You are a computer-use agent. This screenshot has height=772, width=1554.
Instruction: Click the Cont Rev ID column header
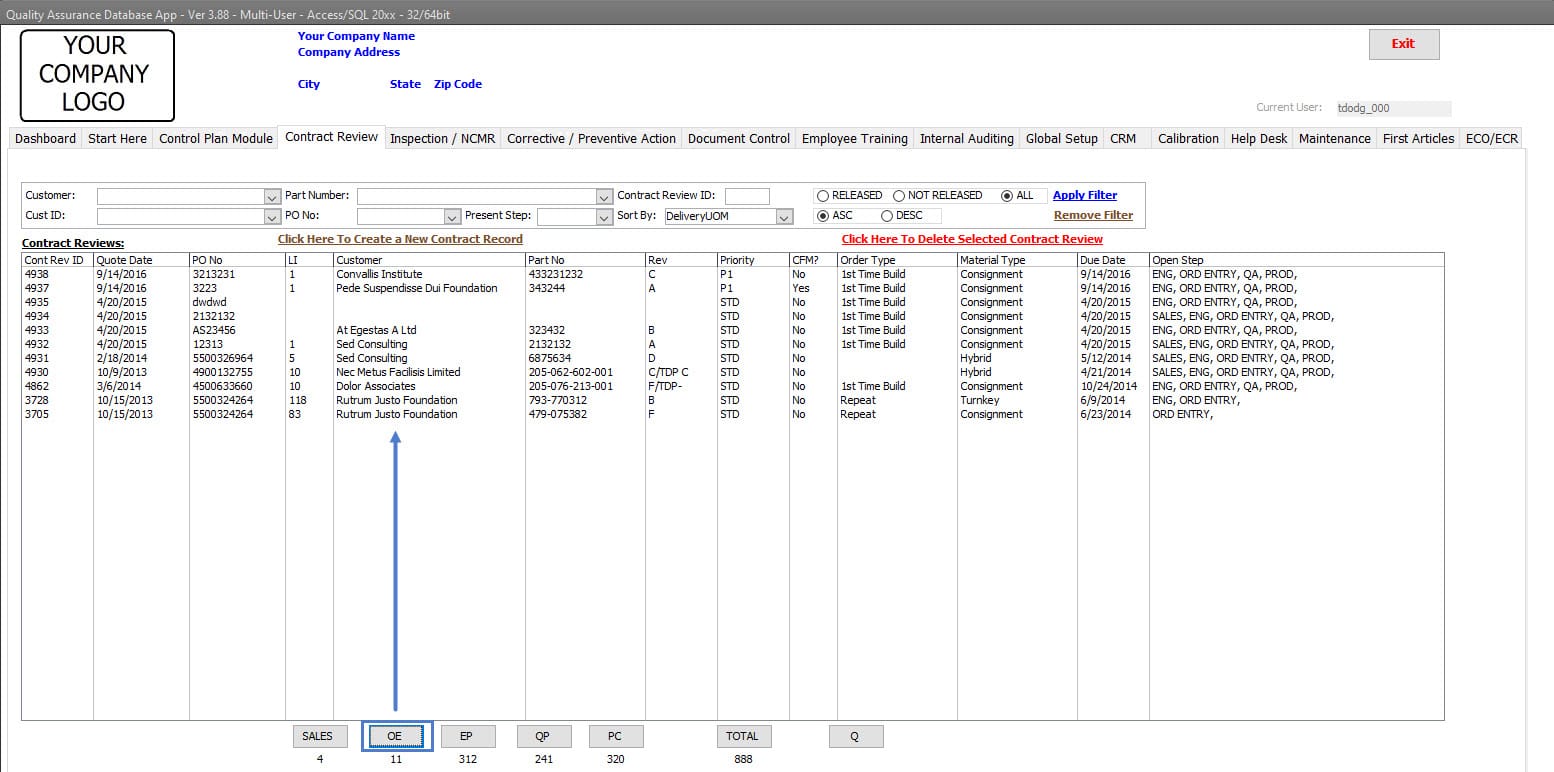58,260
